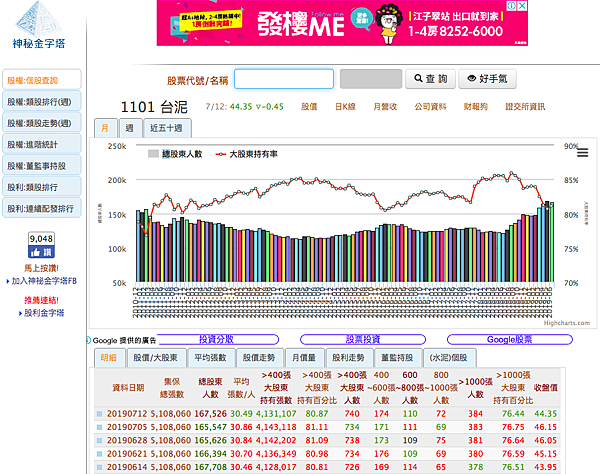The image size is (600, 474).
Task: Click row marker icon for 20190705
Action: click(99, 427)
